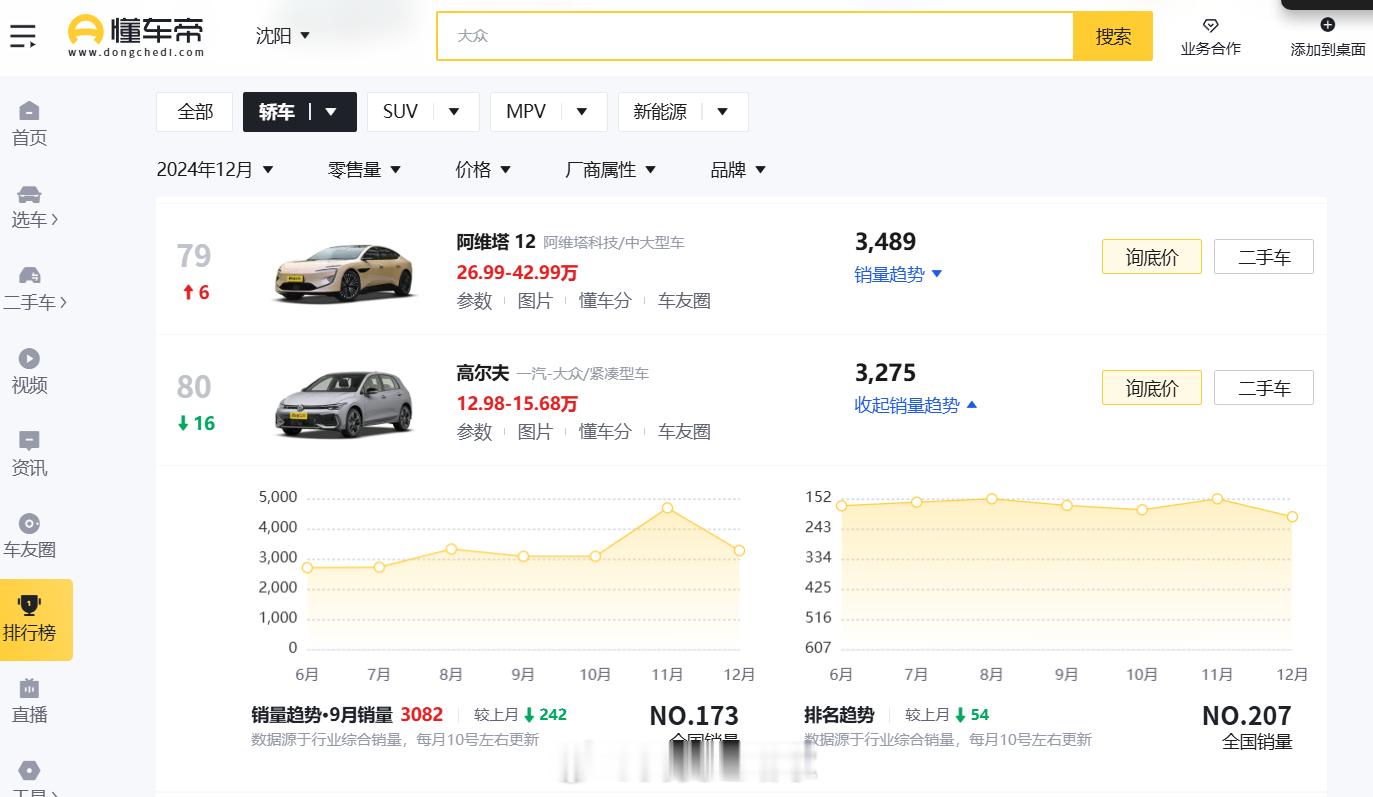
Task: Open 高尔夫 title link
Action: (482, 373)
